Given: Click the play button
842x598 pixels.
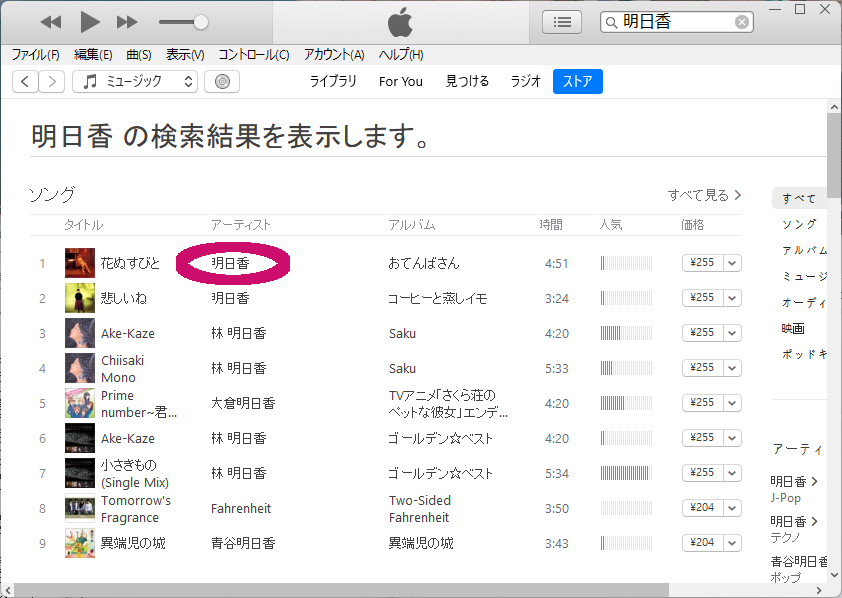Looking at the screenshot, I should (90, 22).
